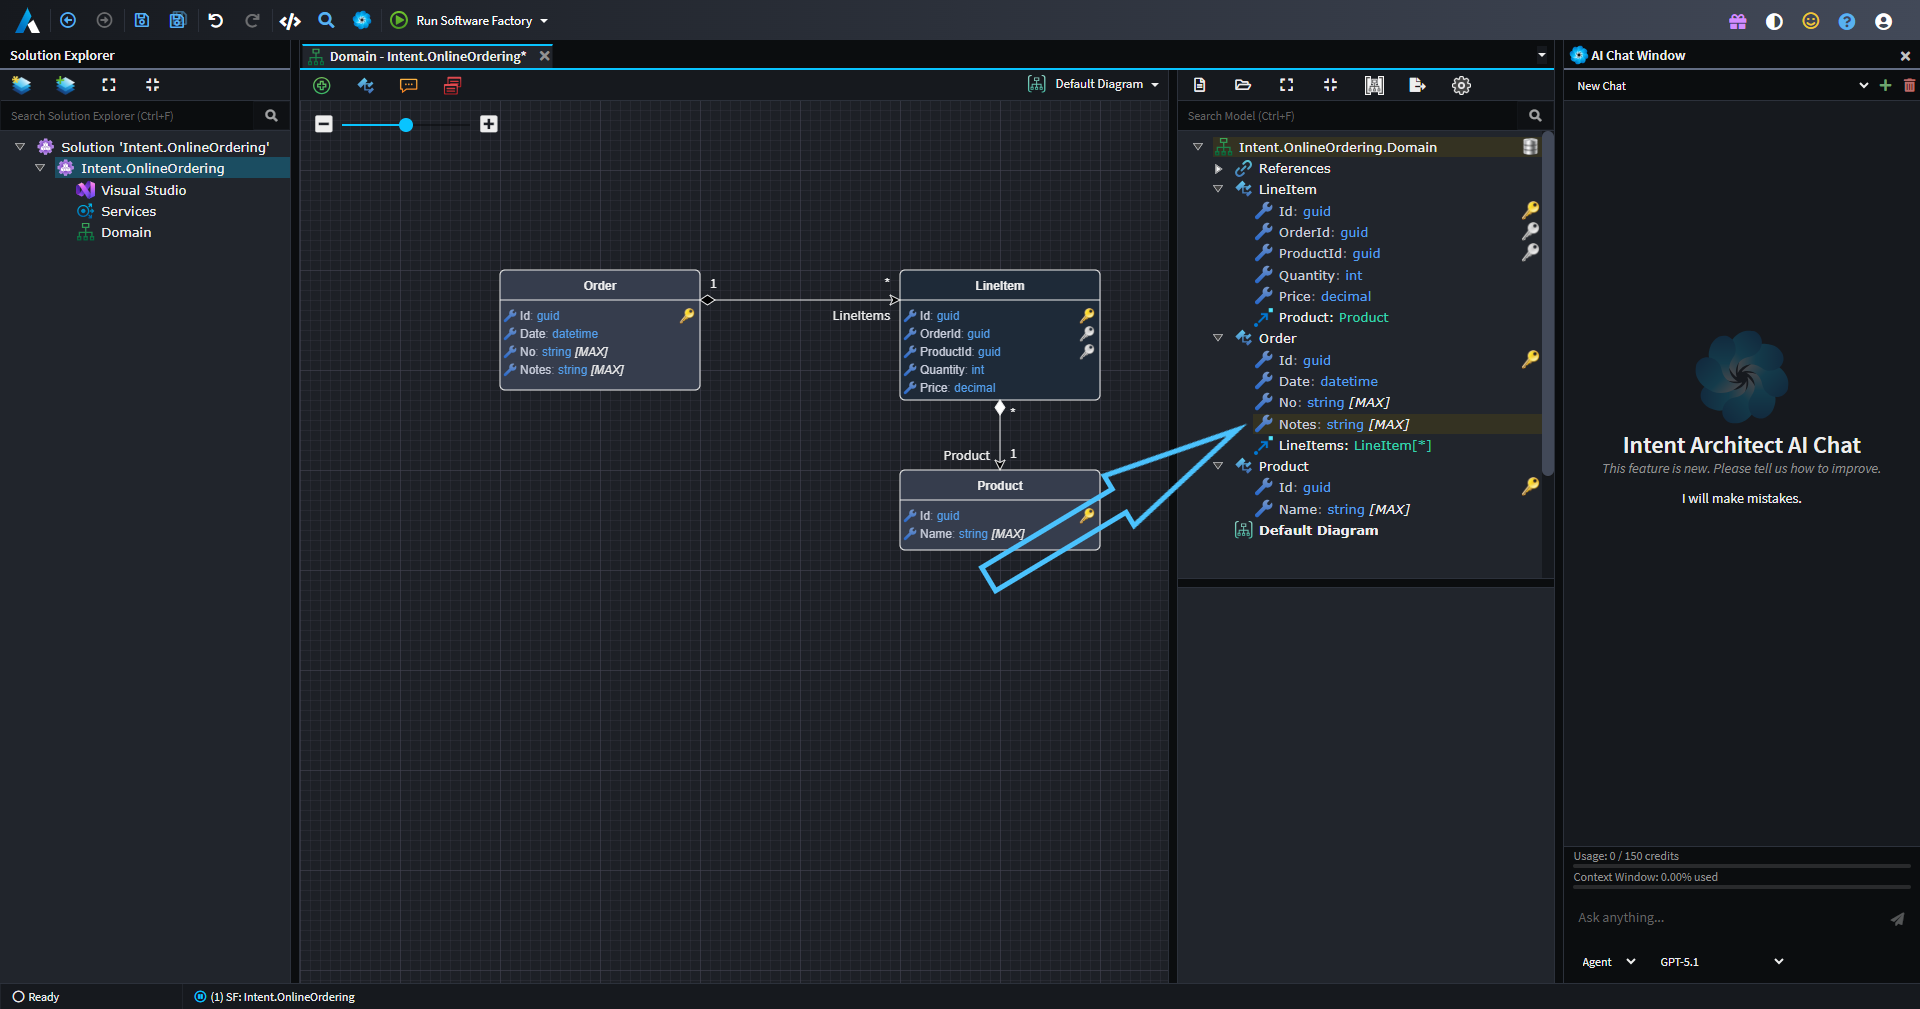Select the Order entity header in the diagram
Image resolution: width=1920 pixels, height=1009 pixels.
[x=600, y=285]
